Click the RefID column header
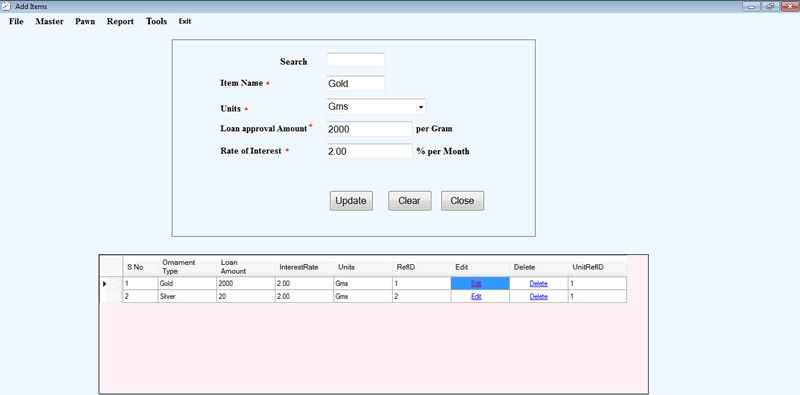Image resolution: width=800 pixels, height=395 pixels. point(422,267)
